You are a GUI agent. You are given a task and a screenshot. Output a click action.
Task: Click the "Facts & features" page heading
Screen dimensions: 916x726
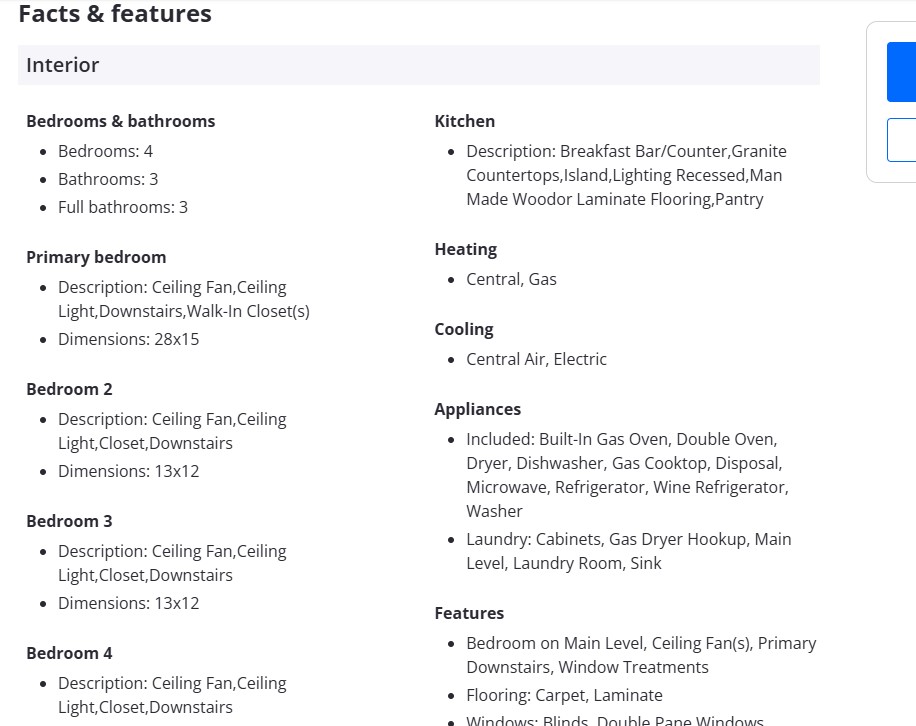click(115, 14)
